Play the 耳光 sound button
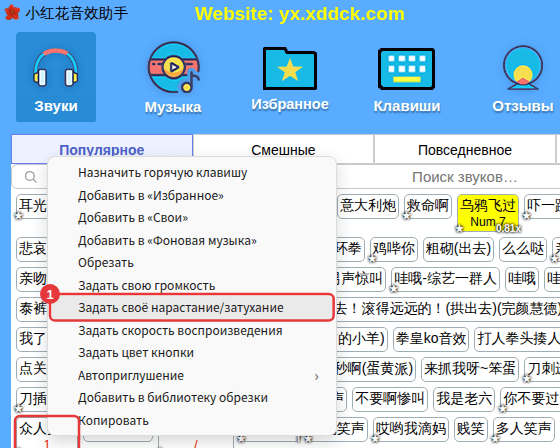Image resolution: width=560 pixels, height=448 pixels. coord(32,206)
